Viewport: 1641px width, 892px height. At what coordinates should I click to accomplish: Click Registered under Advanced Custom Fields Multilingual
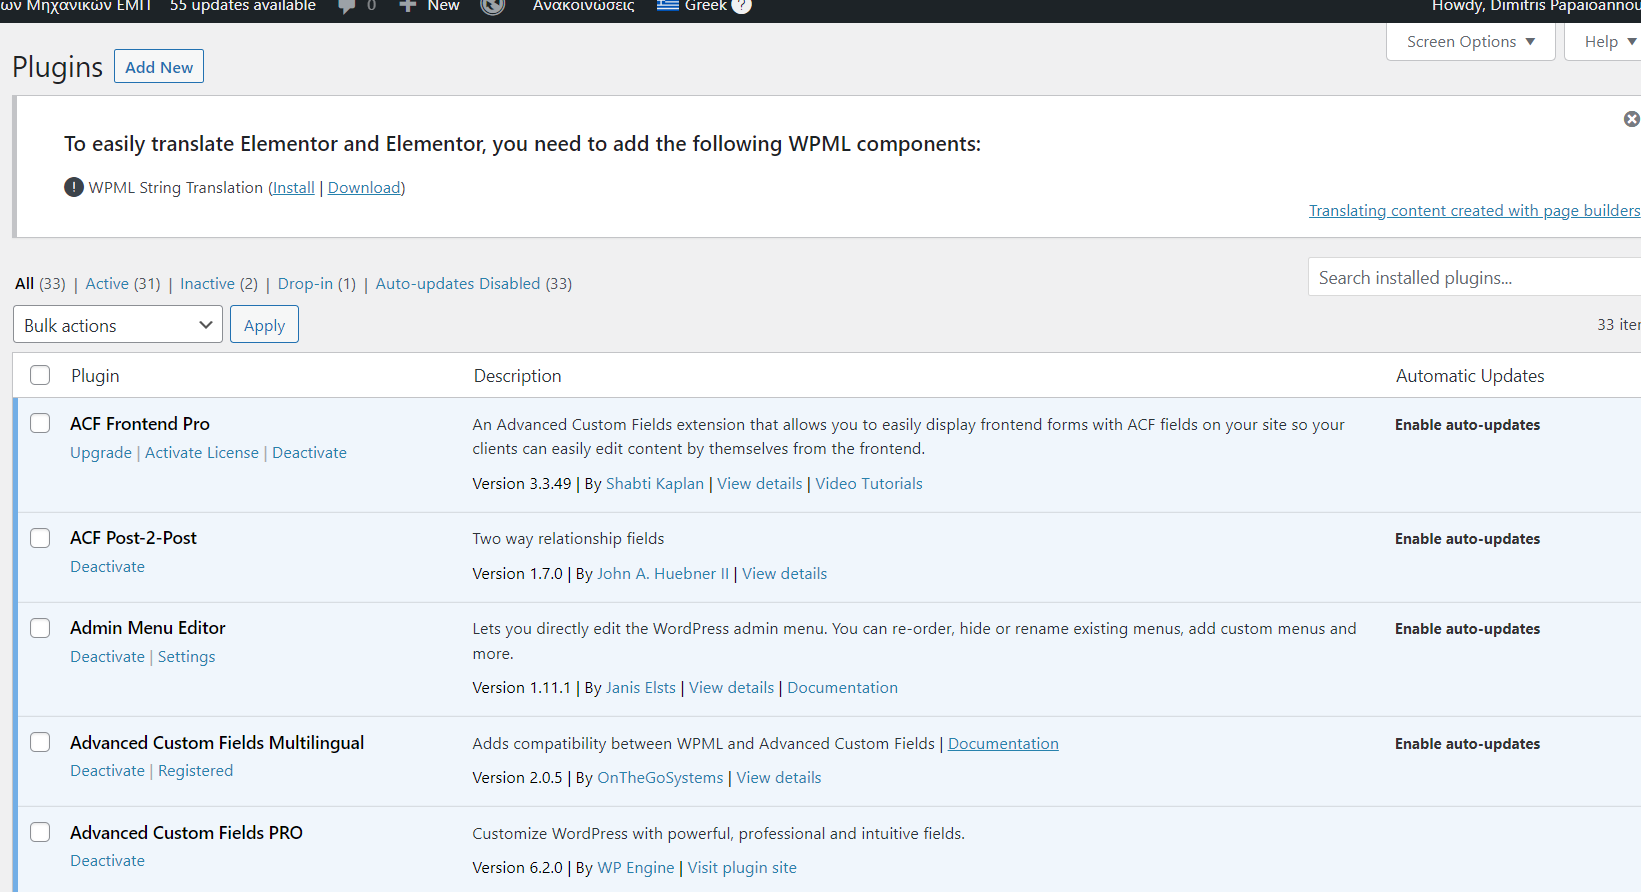pyautogui.click(x=196, y=771)
